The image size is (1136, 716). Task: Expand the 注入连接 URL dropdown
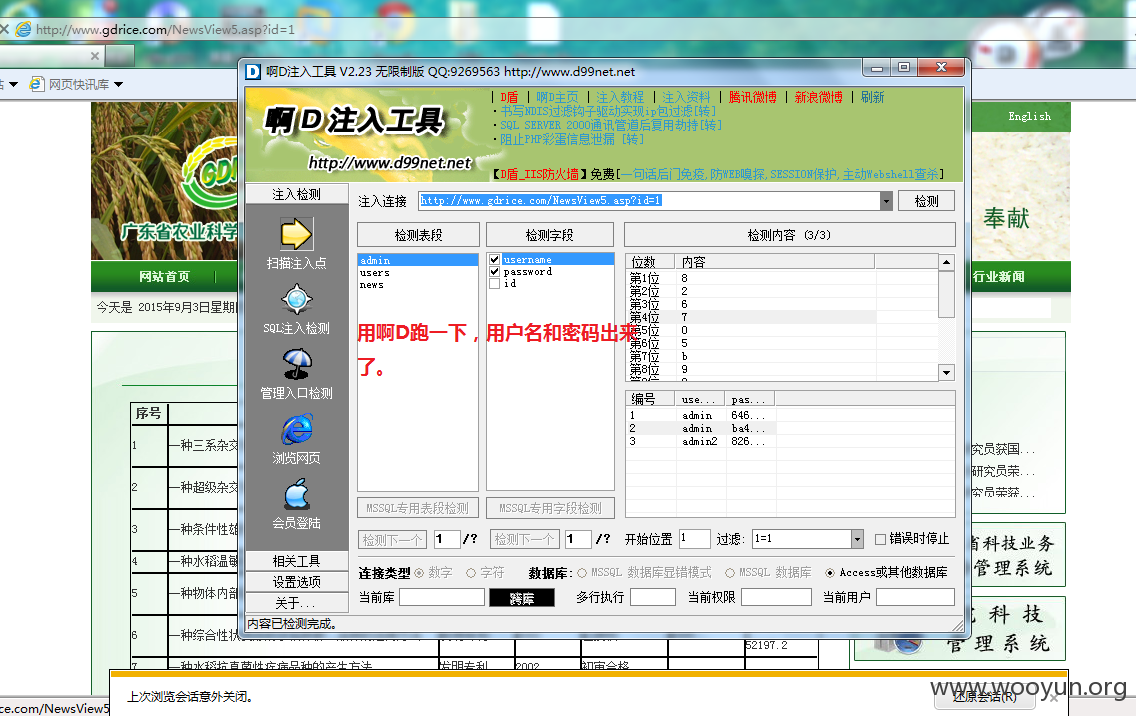pos(886,201)
